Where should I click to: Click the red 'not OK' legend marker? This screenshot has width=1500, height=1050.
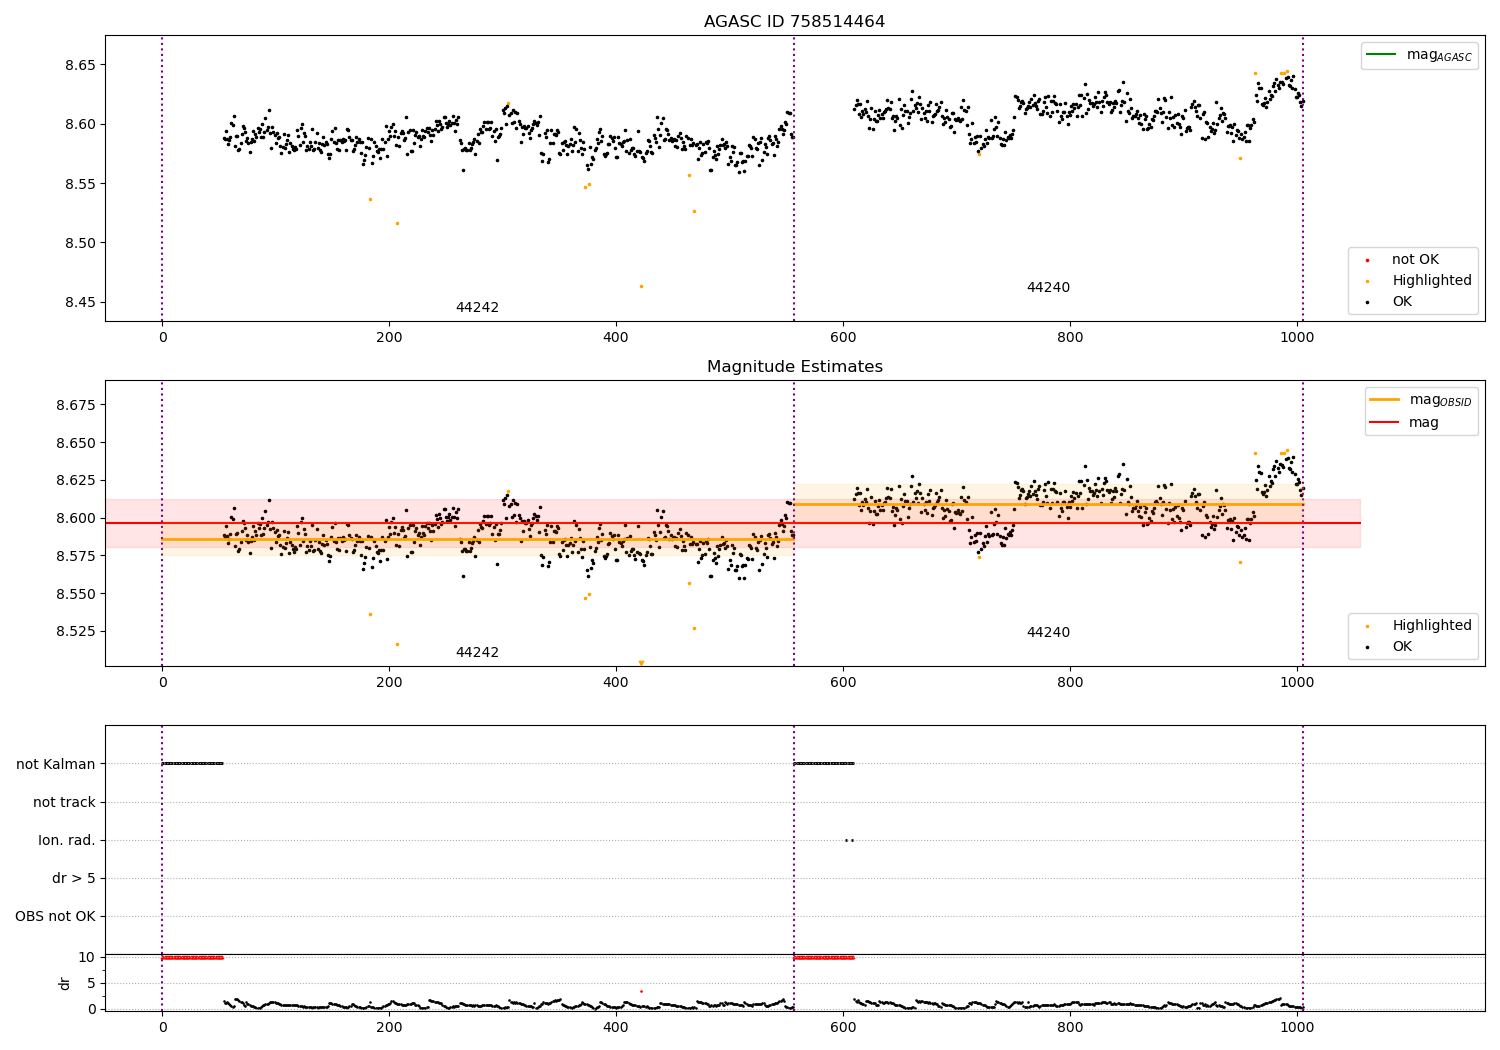1367,260
